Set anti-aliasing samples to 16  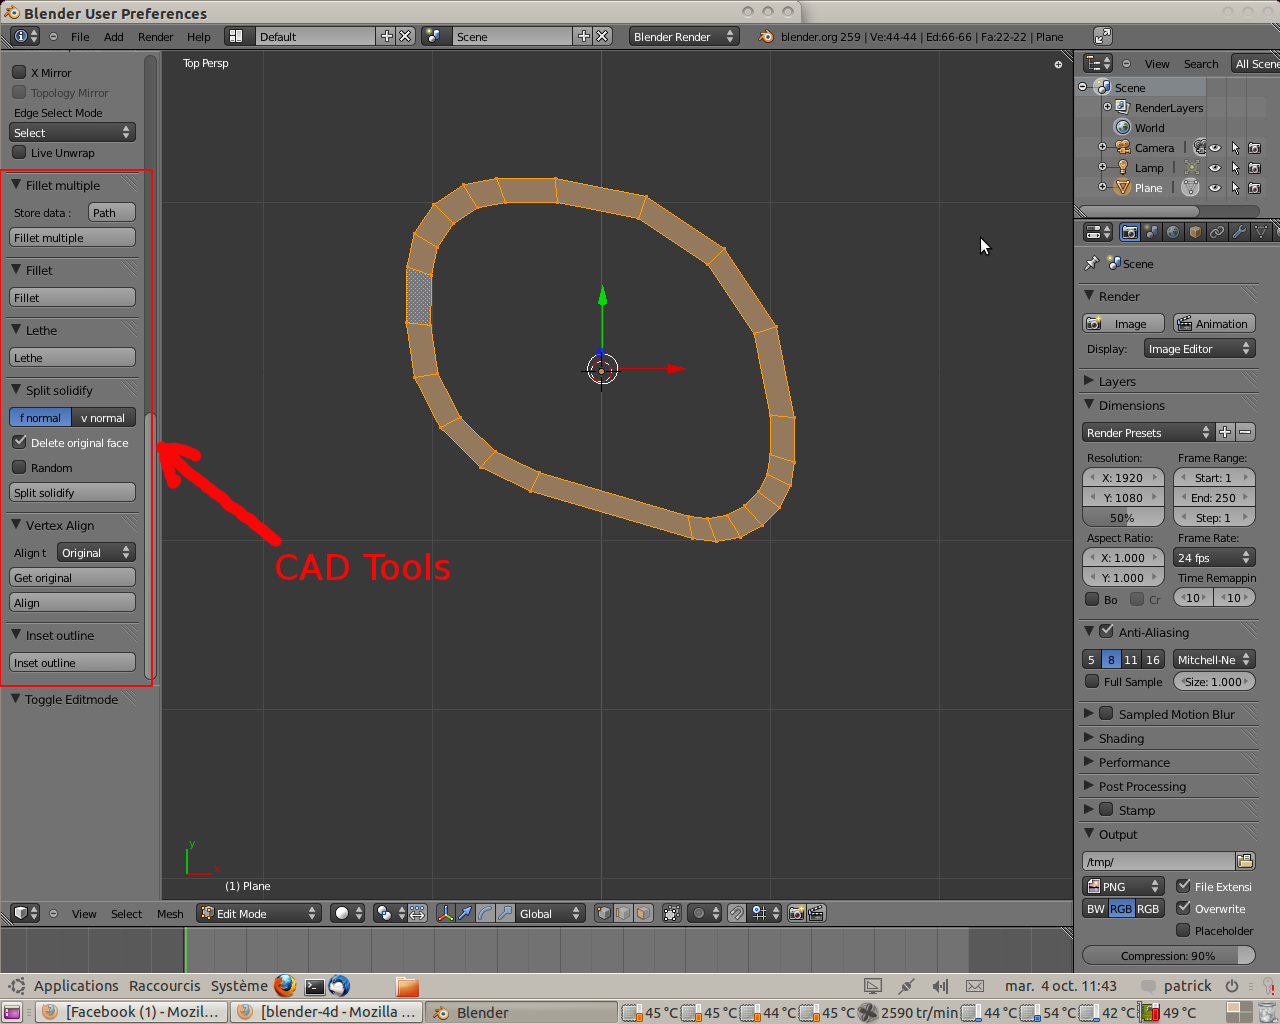click(1153, 659)
